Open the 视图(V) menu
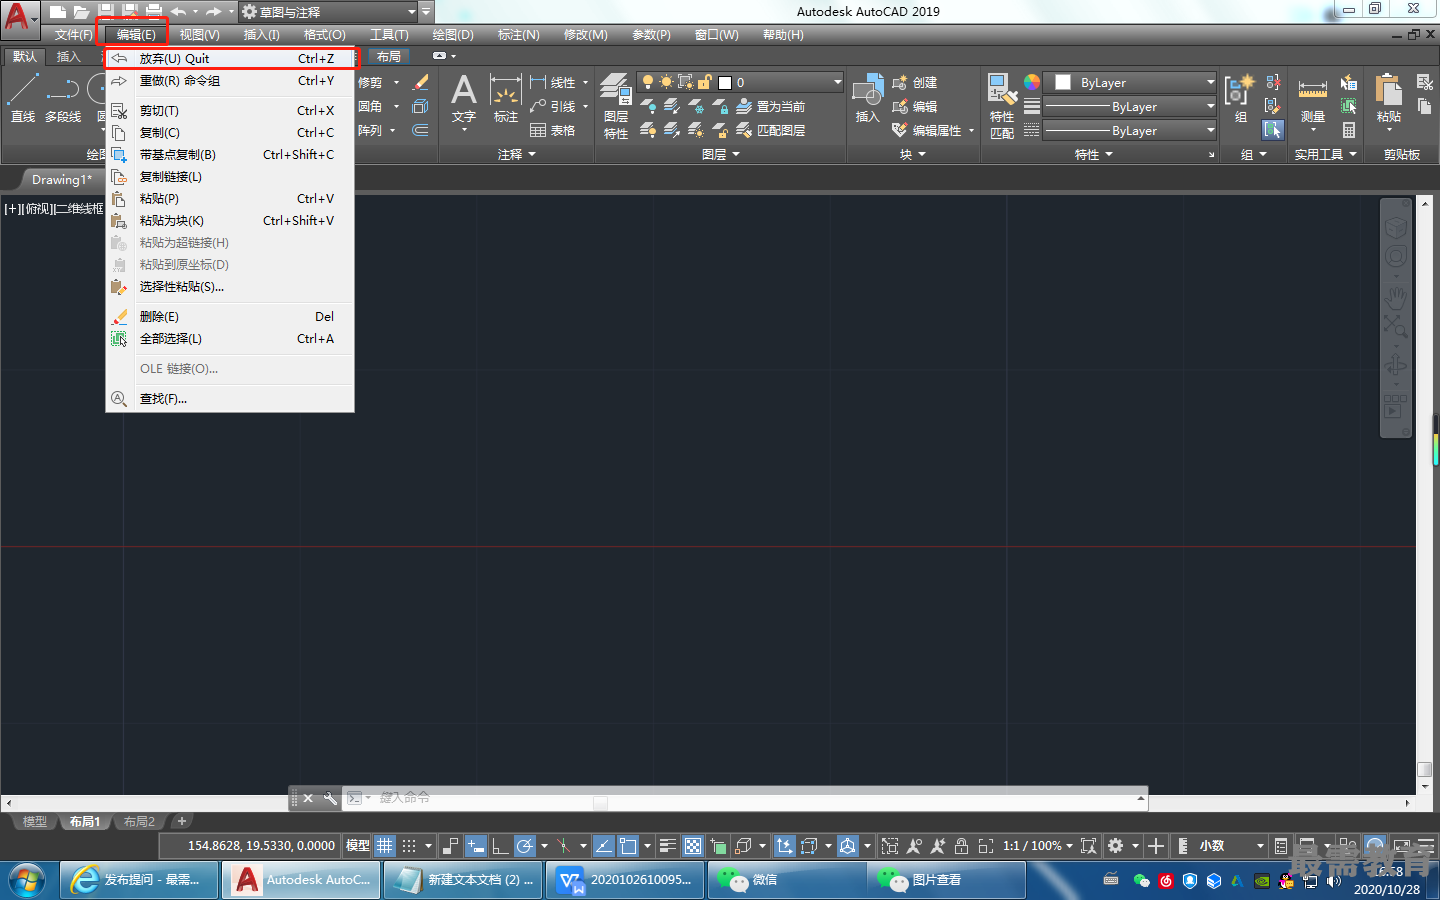The image size is (1440, 900). click(x=199, y=35)
